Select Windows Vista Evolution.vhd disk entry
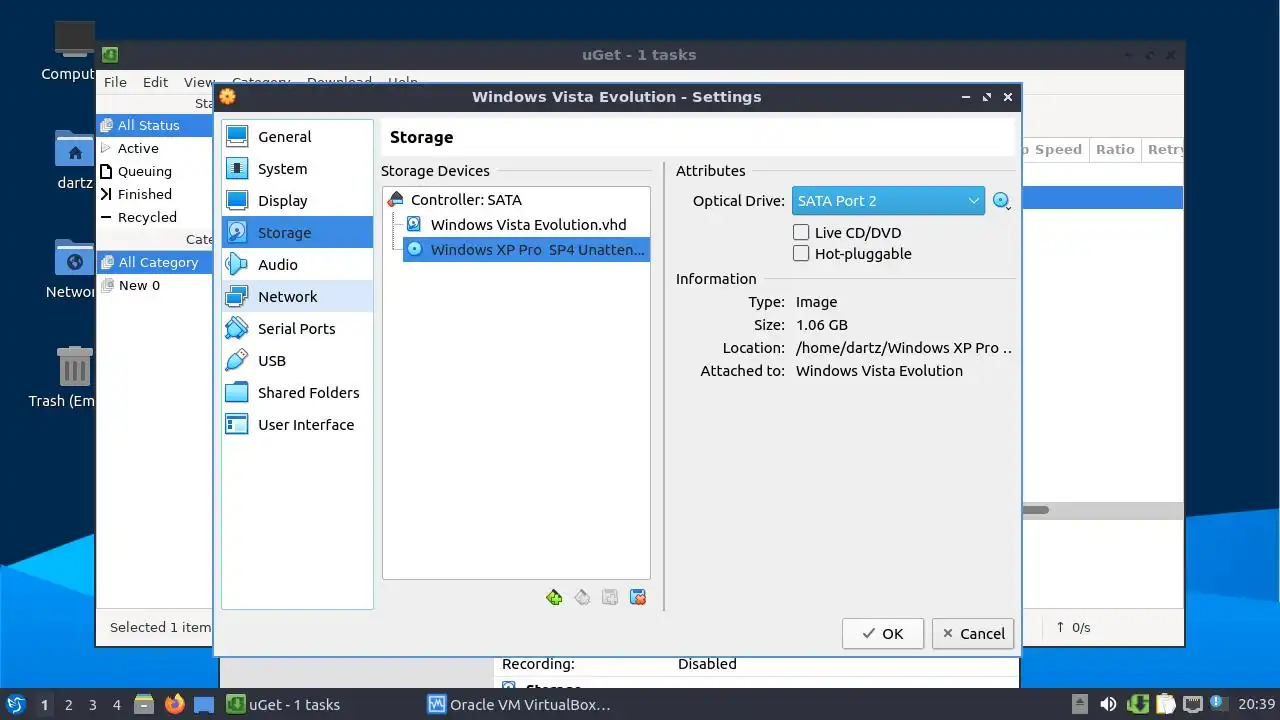The image size is (1280, 720). tap(526, 225)
